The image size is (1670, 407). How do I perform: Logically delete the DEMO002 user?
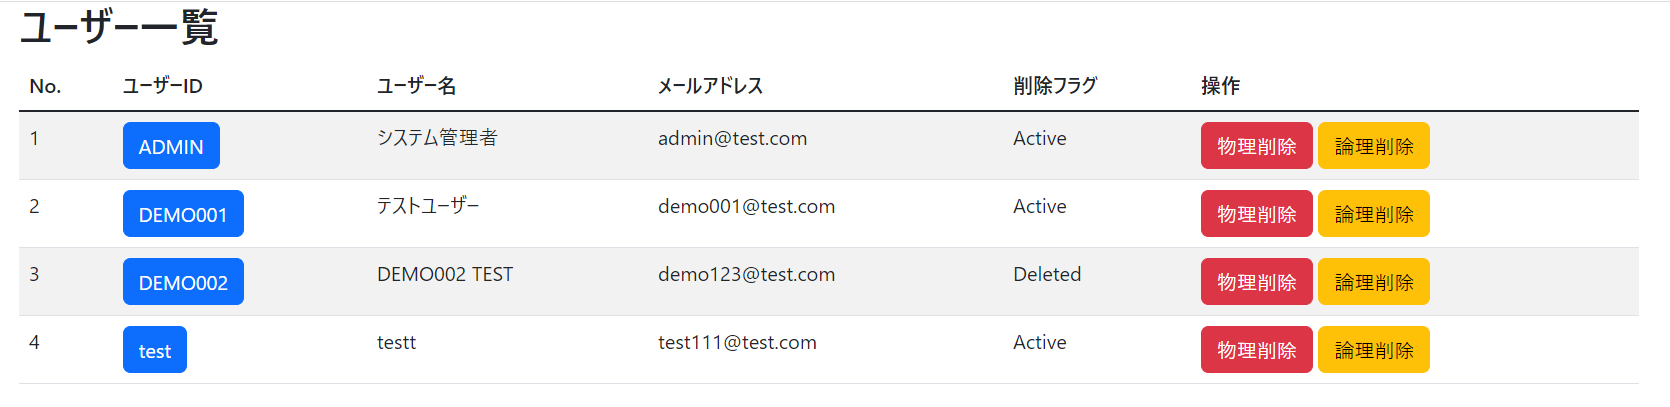point(1373,282)
